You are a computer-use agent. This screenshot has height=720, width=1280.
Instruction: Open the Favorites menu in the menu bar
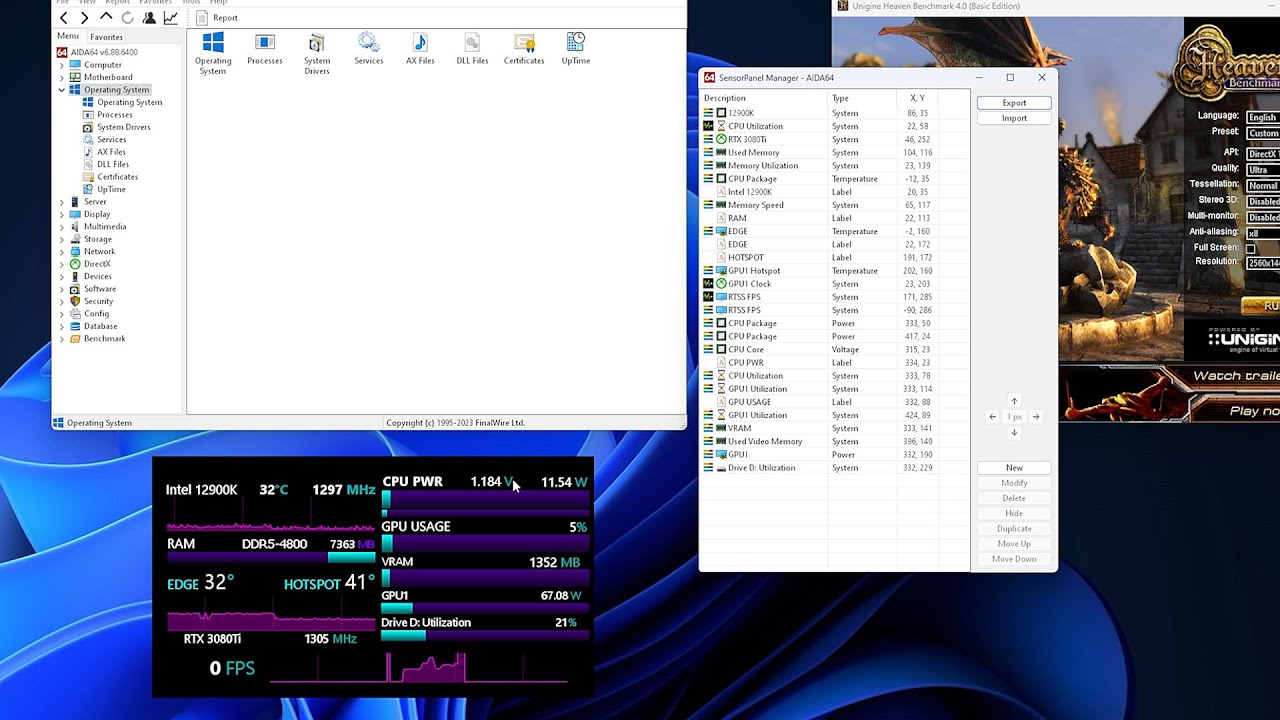tap(155, 2)
